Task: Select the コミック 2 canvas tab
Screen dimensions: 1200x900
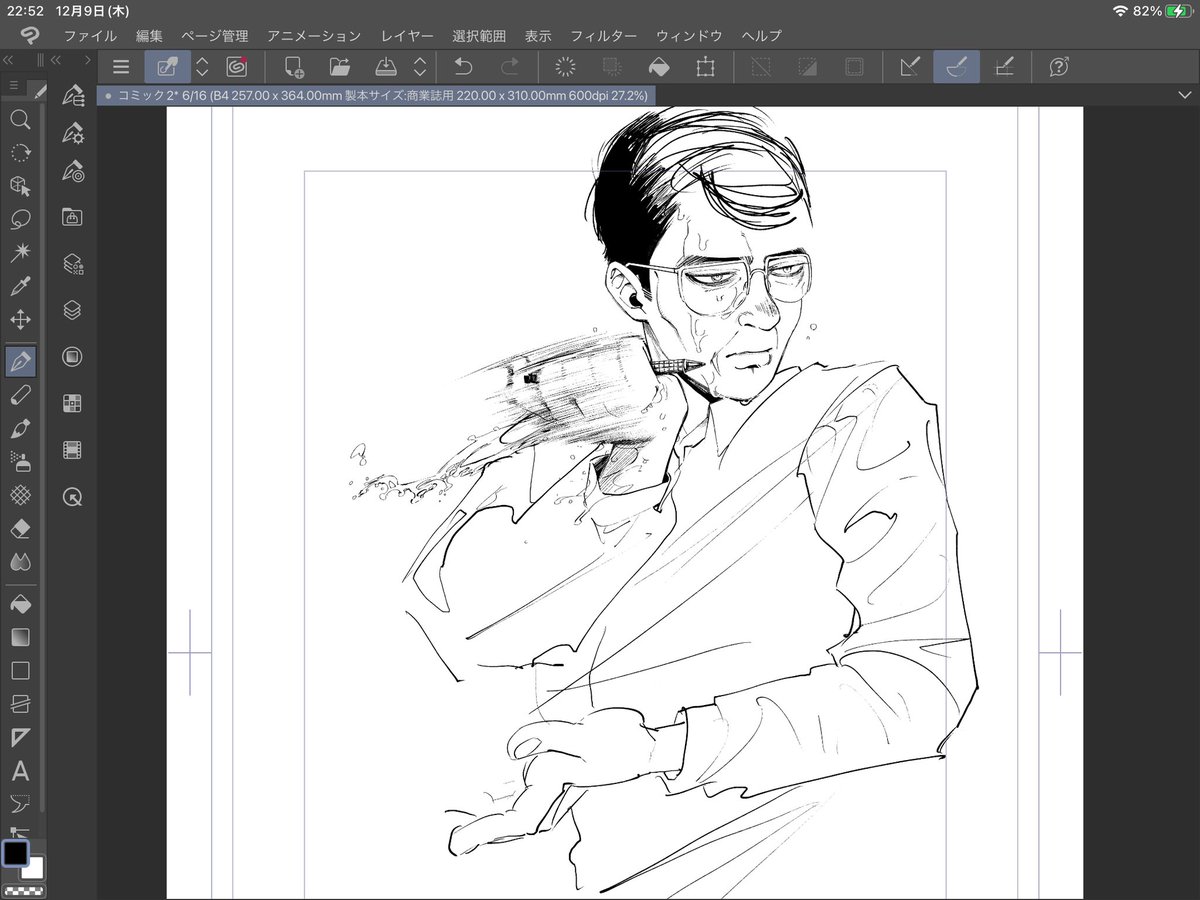Action: coord(377,95)
